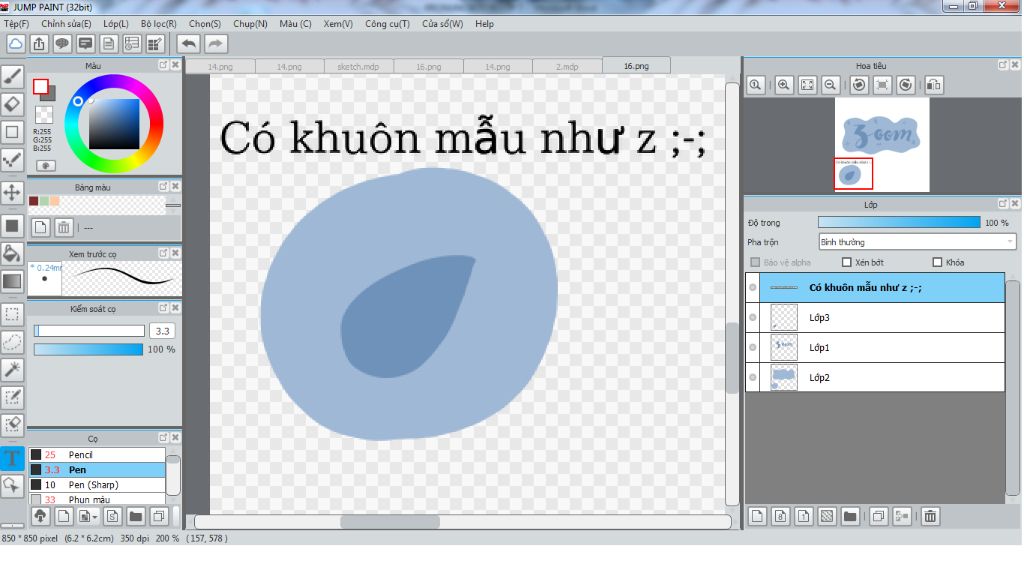This screenshot has height=576, width=1024.
Task: Open the Bộ lọc(R) menu
Action: [159, 24]
